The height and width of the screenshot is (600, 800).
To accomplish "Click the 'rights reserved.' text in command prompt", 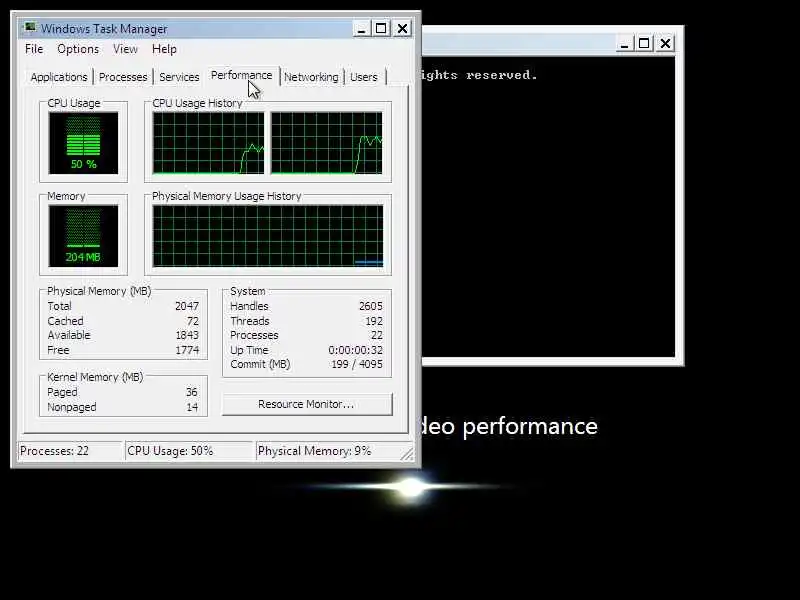I will (479, 75).
